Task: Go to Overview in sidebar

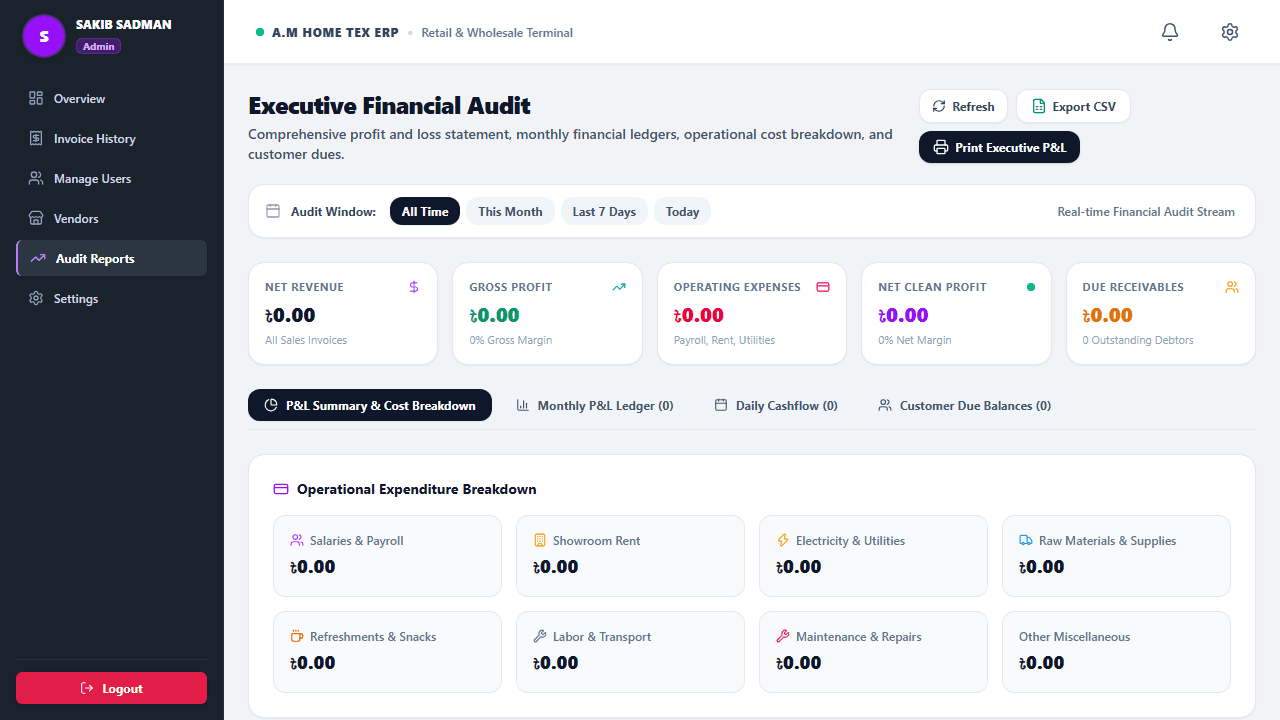Action: click(x=112, y=98)
